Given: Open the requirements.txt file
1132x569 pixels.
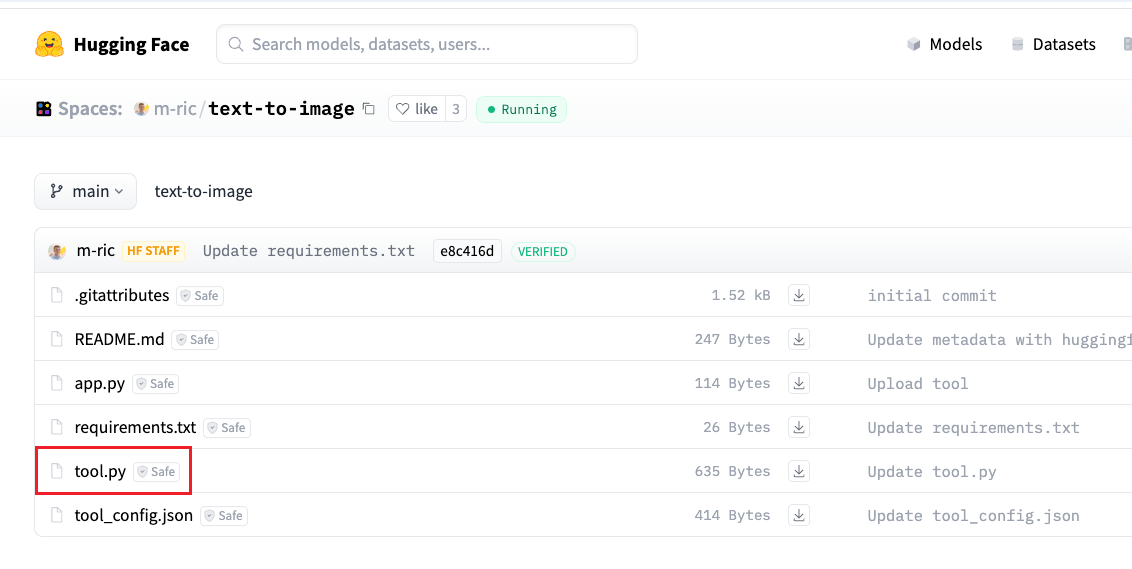Looking at the screenshot, I should click(135, 427).
